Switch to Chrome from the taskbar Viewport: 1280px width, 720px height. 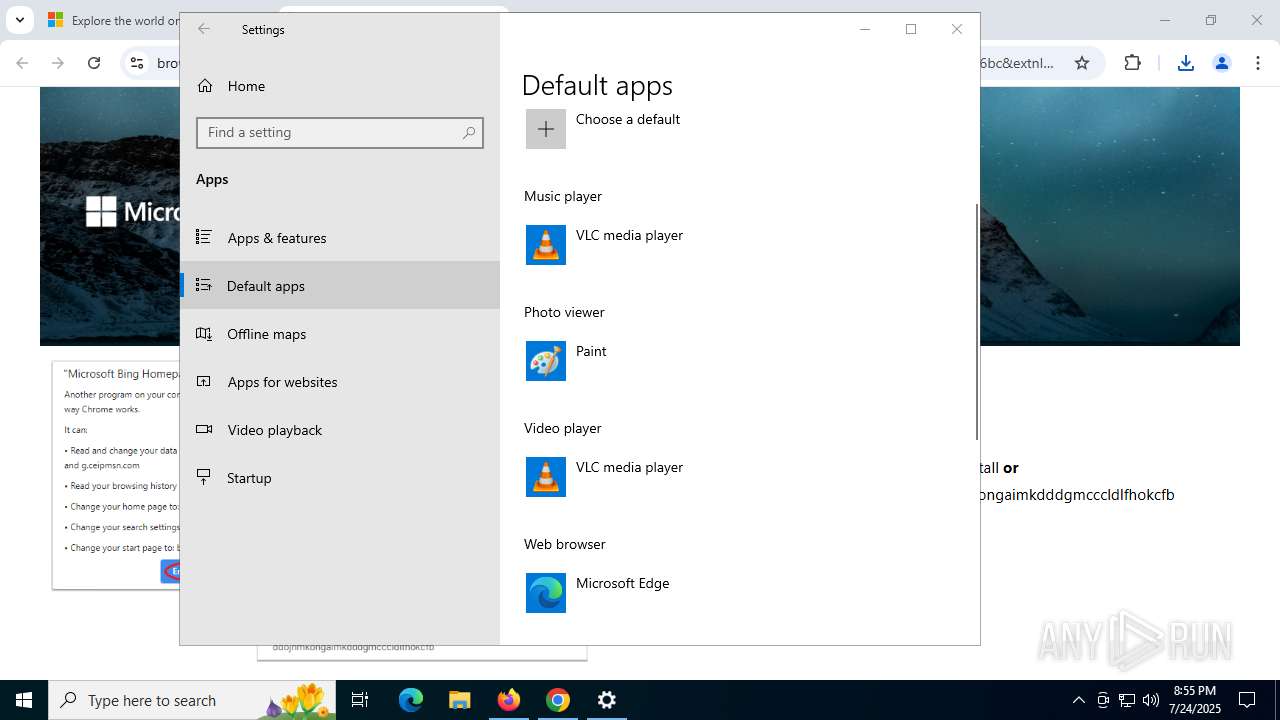point(558,700)
